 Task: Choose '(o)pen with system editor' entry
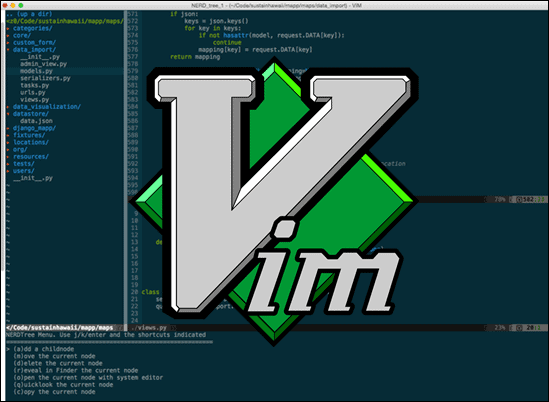tap(88, 377)
